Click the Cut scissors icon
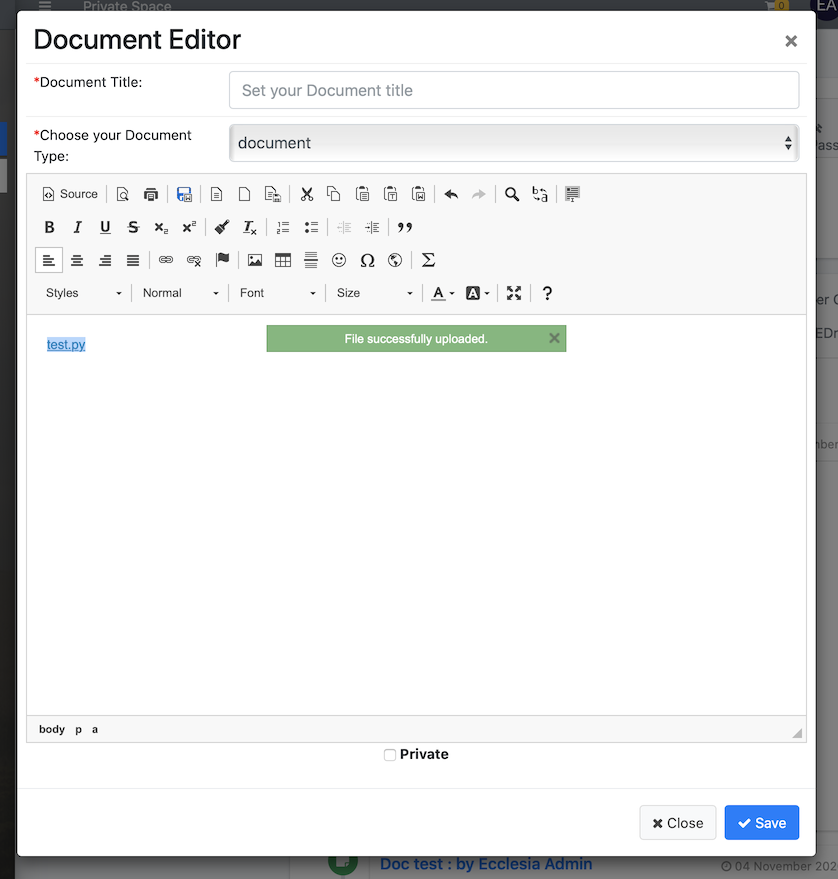The image size is (838, 879). click(306, 194)
